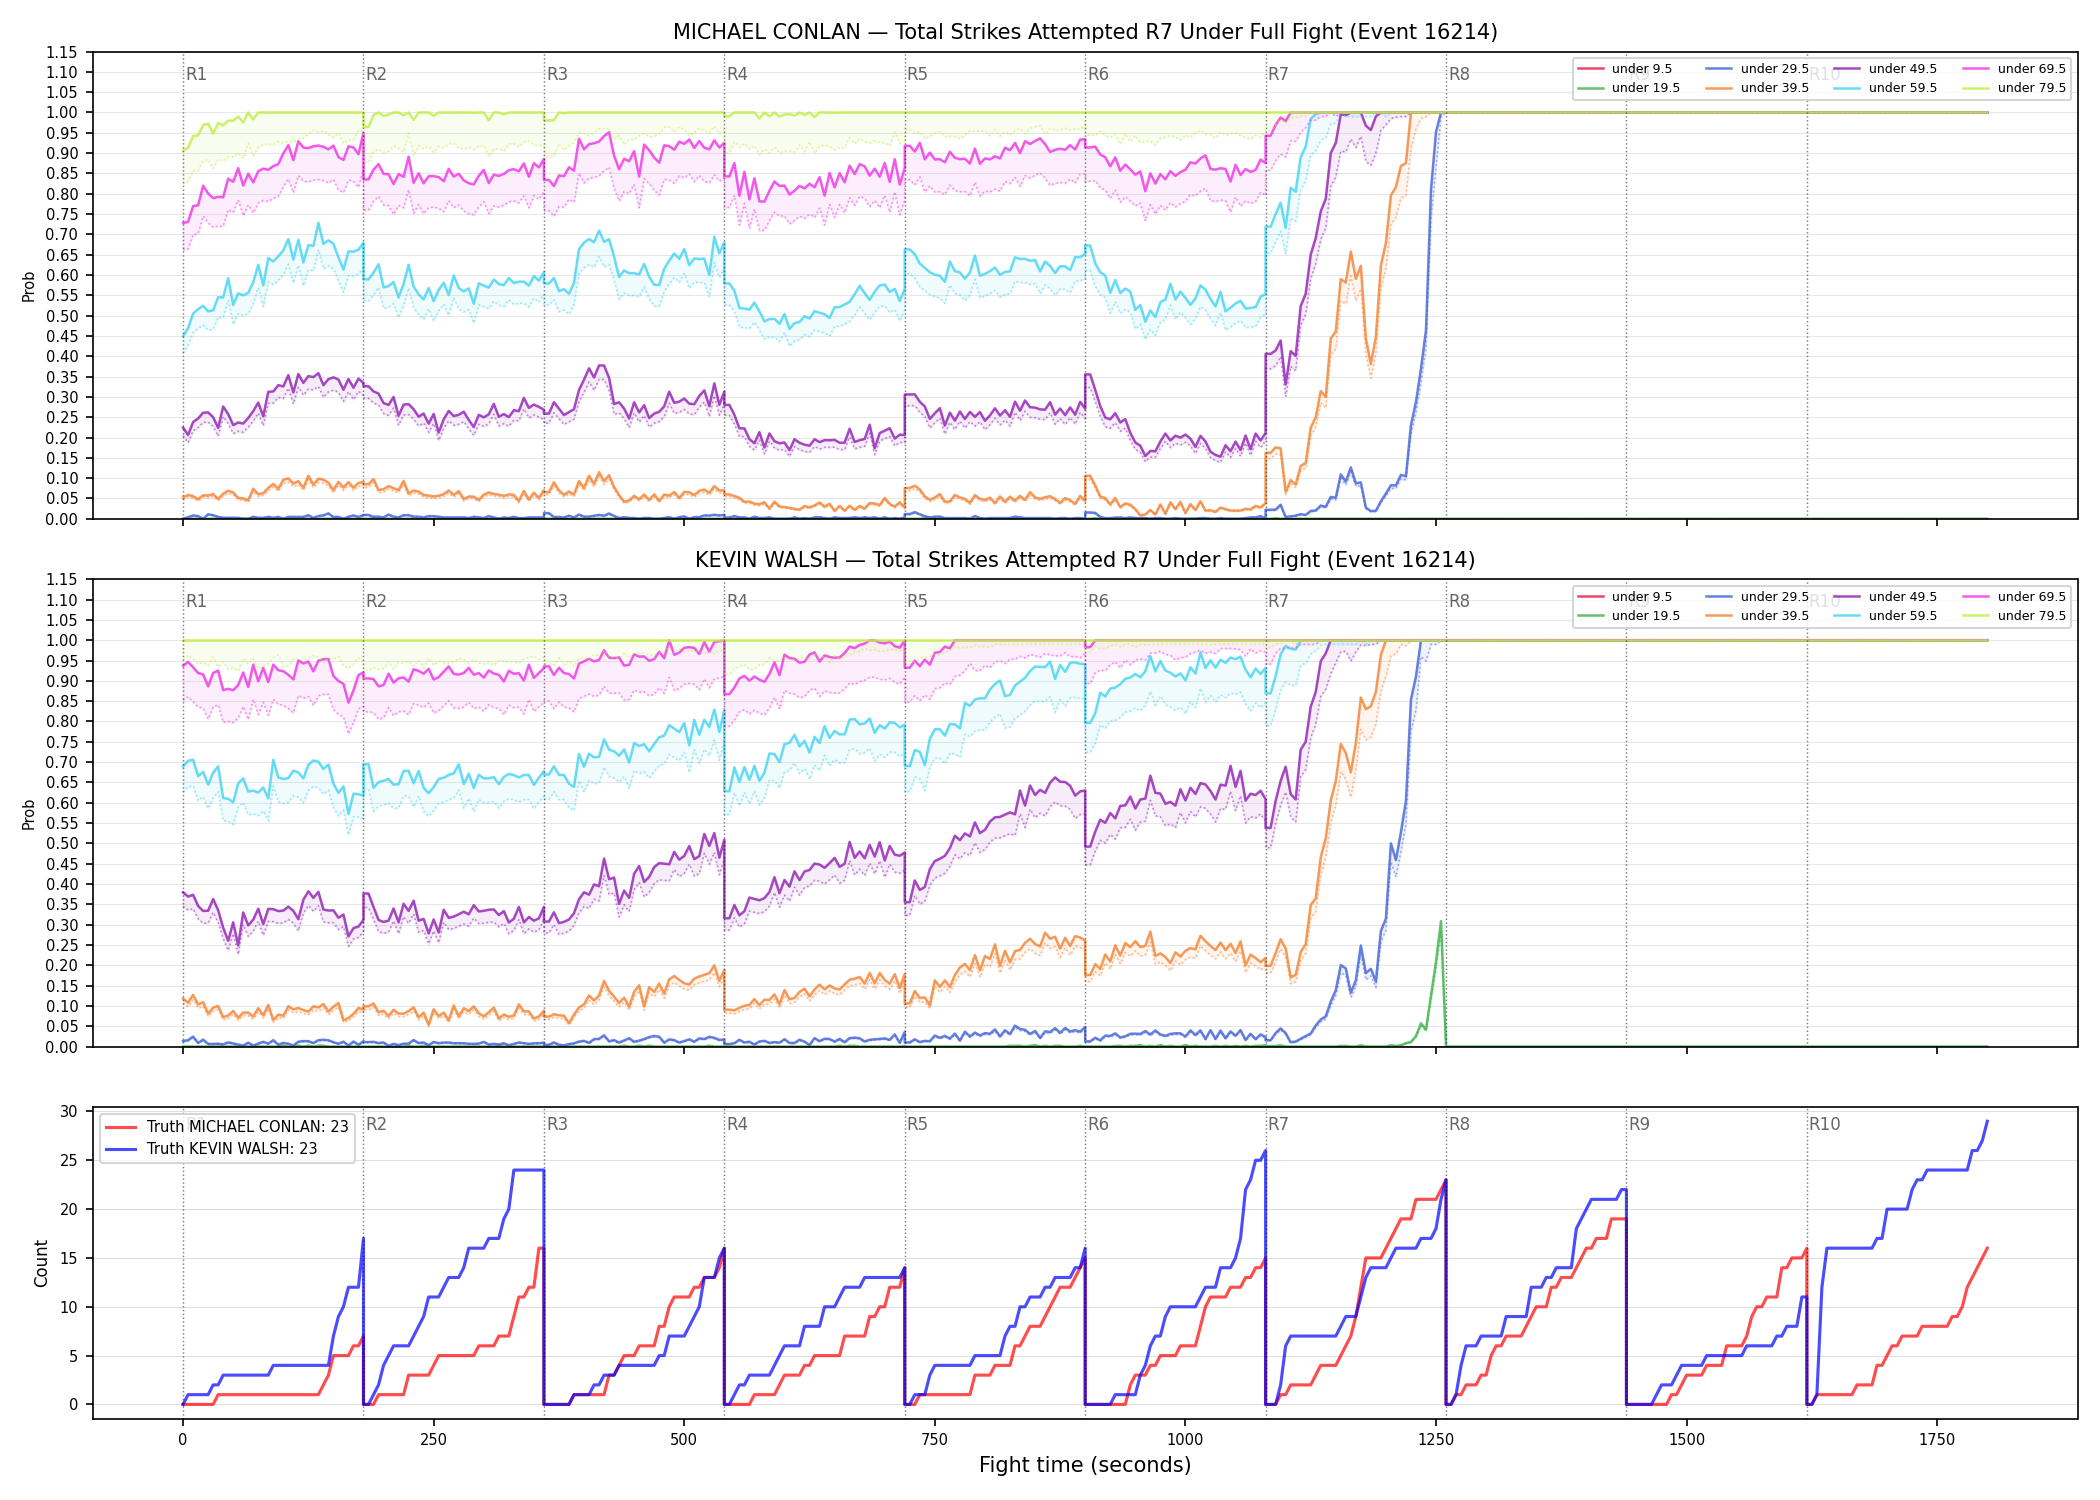Click the R5 round marker in Walsh chart
Screen dimensions: 2100x1500
pyautogui.click(x=917, y=601)
